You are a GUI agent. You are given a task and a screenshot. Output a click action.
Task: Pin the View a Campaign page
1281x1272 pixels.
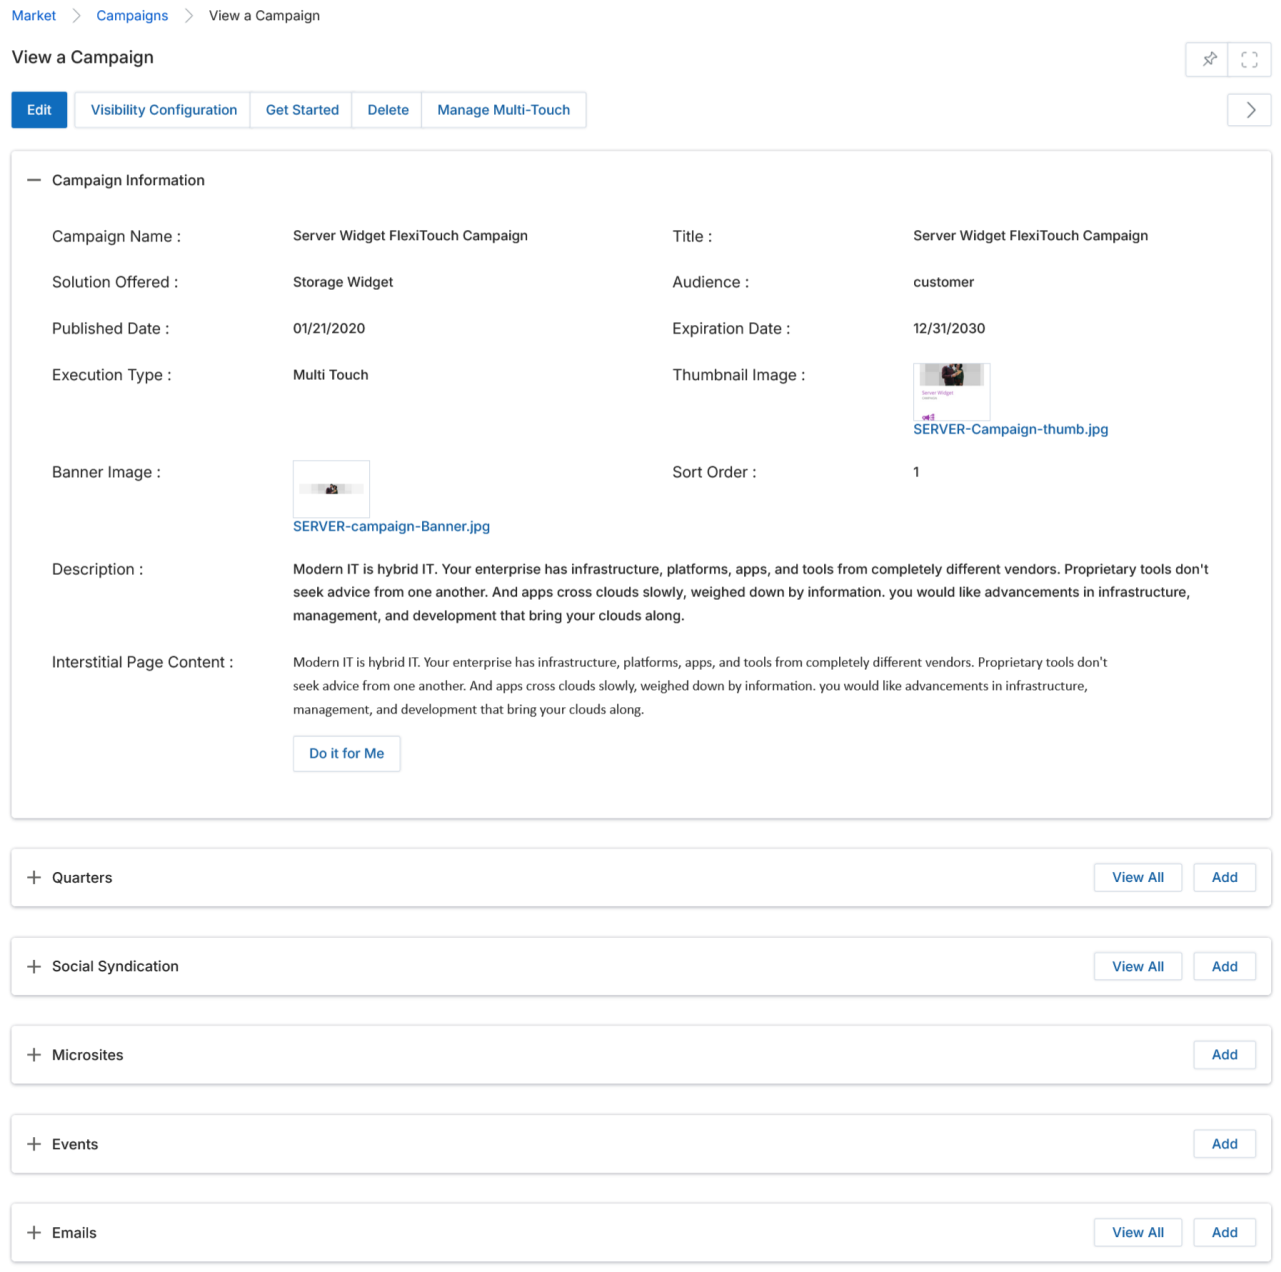(x=1207, y=59)
